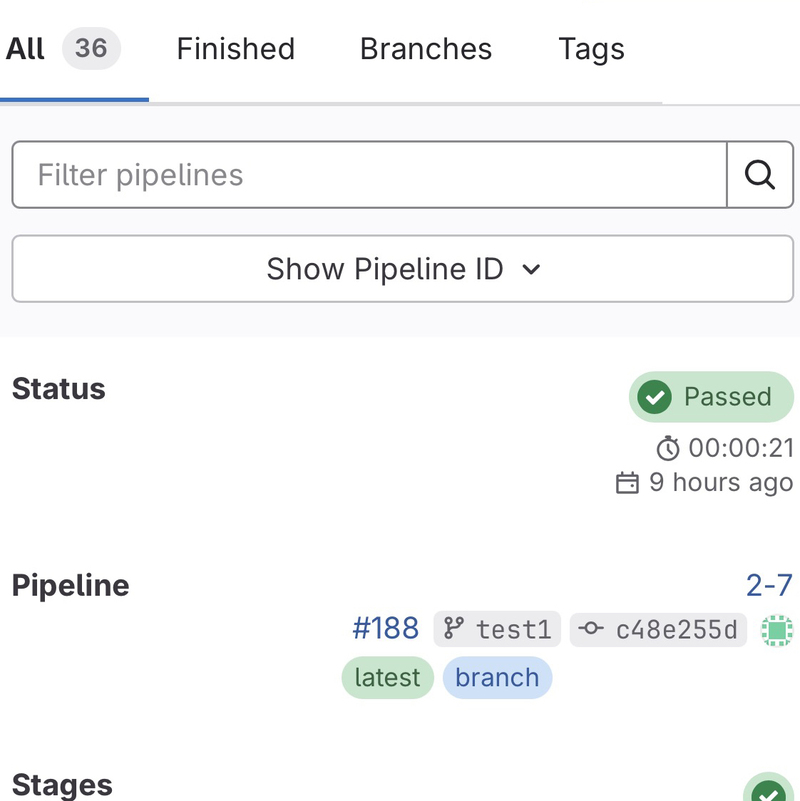The image size is (800, 801).
Task: Click the commit icon beside c48e255d
Action: (x=591, y=629)
